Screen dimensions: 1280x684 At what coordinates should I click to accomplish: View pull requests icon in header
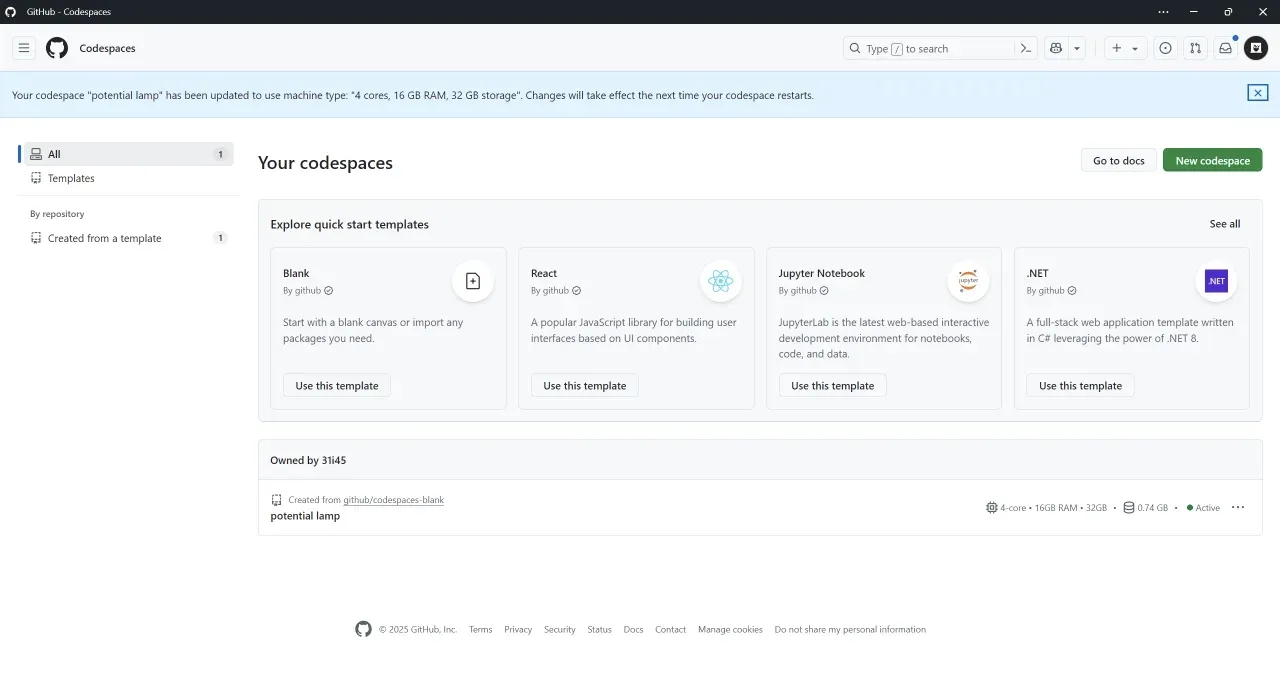tap(1195, 48)
